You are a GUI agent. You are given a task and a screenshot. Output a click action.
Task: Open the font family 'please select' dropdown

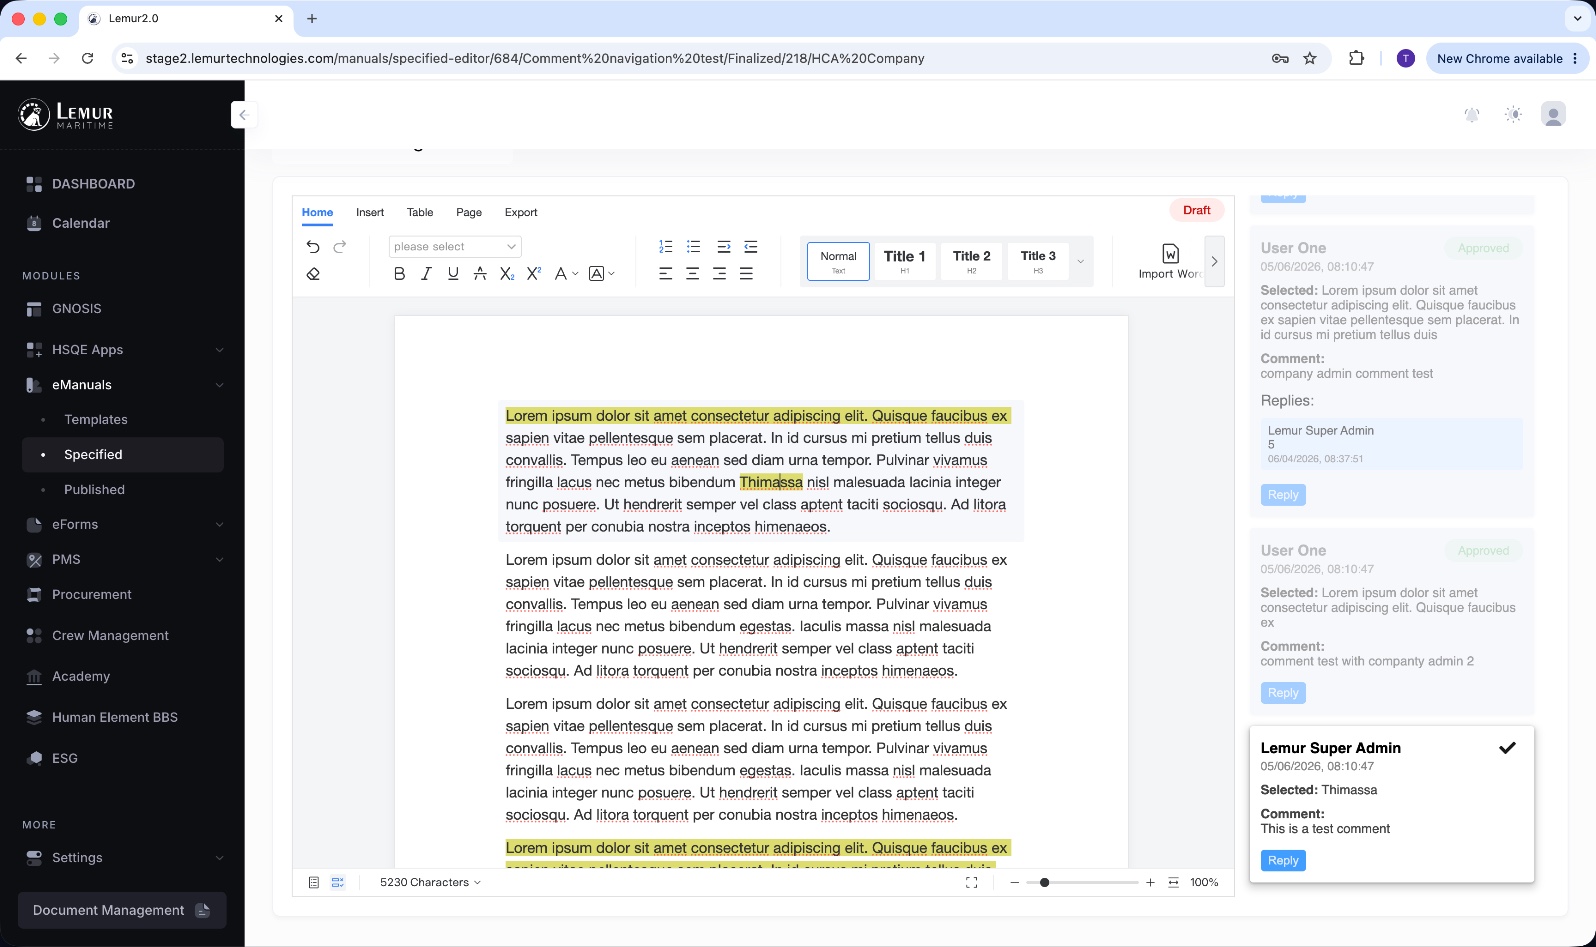click(455, 246)
